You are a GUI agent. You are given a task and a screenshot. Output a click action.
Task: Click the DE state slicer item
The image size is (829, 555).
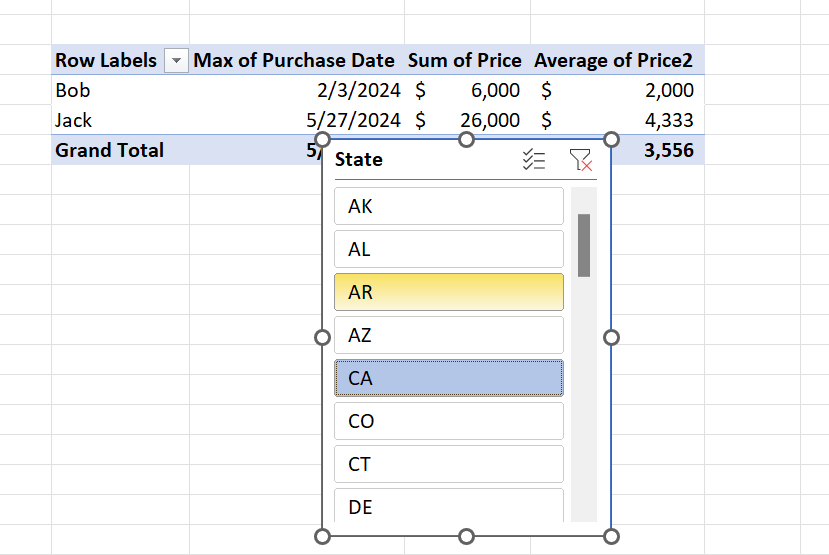(x=448, y=506)
